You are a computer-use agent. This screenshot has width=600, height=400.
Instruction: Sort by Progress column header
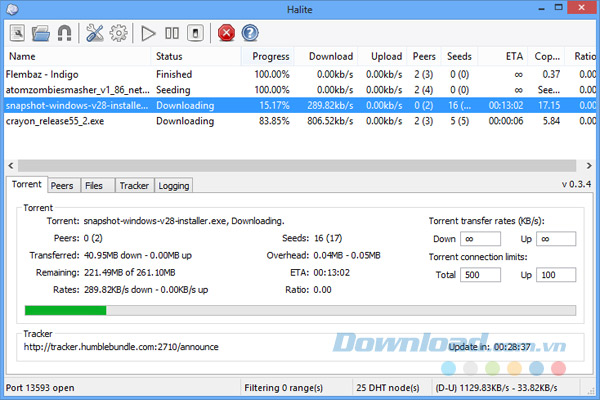267,57
